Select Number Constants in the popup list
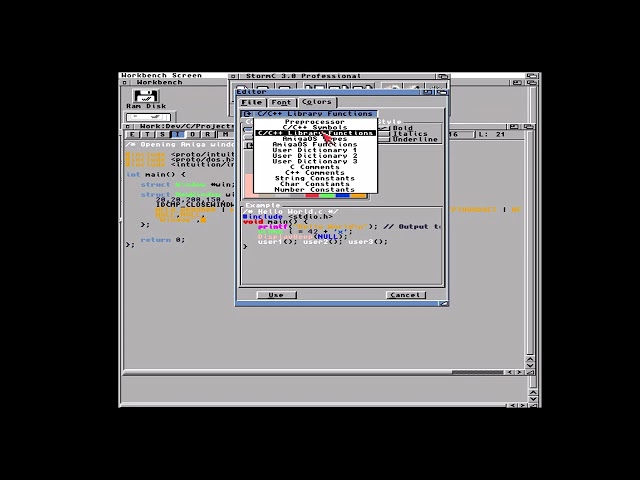The height and width of the screenshot is (480, 640). (x=315, y=190)
